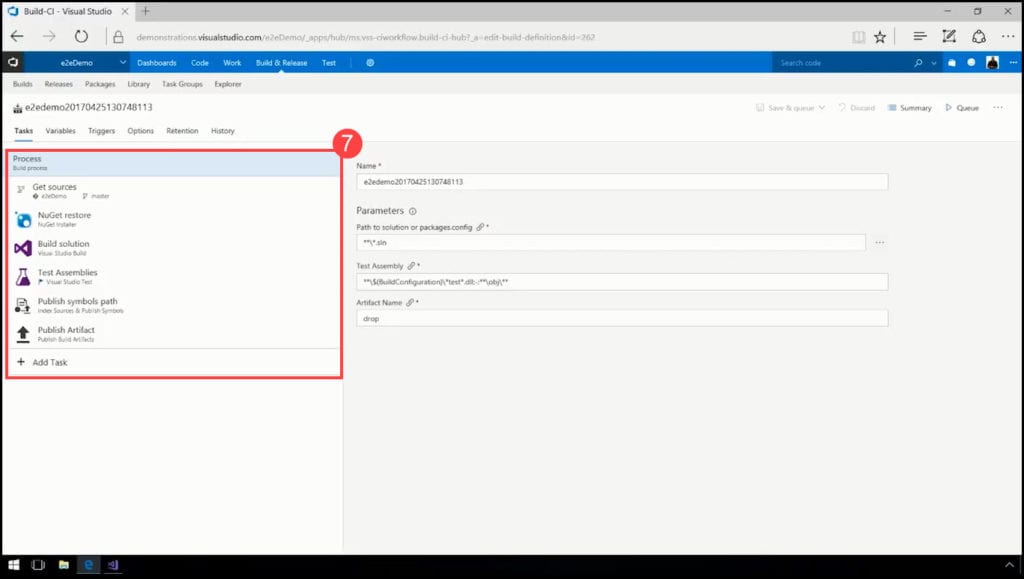This screenshot has width=1024, height=579.
Task: Click the Artifact Name field containing drop
Action: [622, 319]
